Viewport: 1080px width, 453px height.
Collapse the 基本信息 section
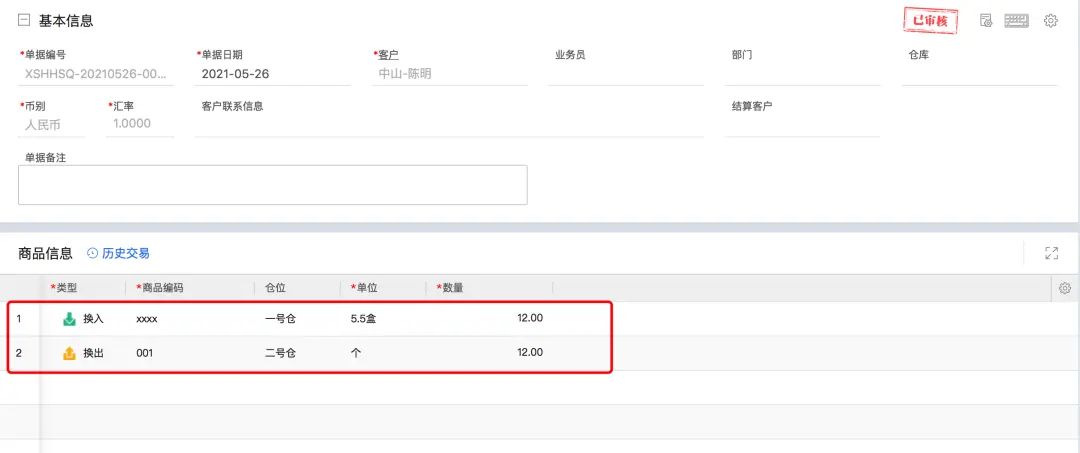click(x=24, y=21)
